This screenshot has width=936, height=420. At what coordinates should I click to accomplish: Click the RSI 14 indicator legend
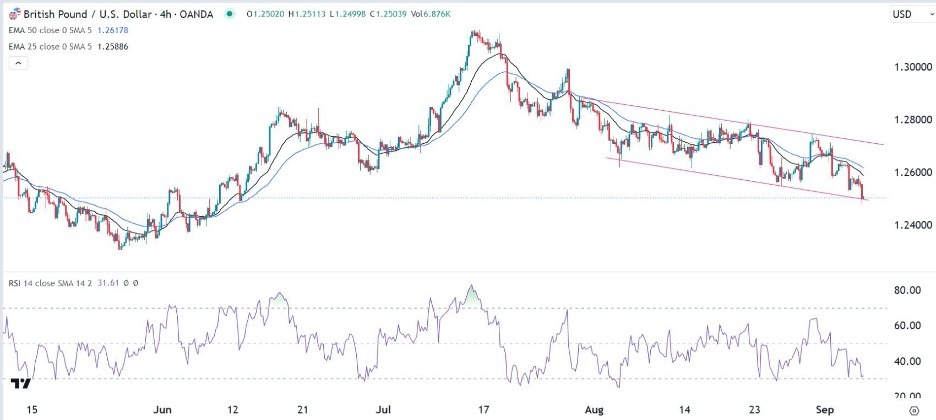tap(52, 285)
